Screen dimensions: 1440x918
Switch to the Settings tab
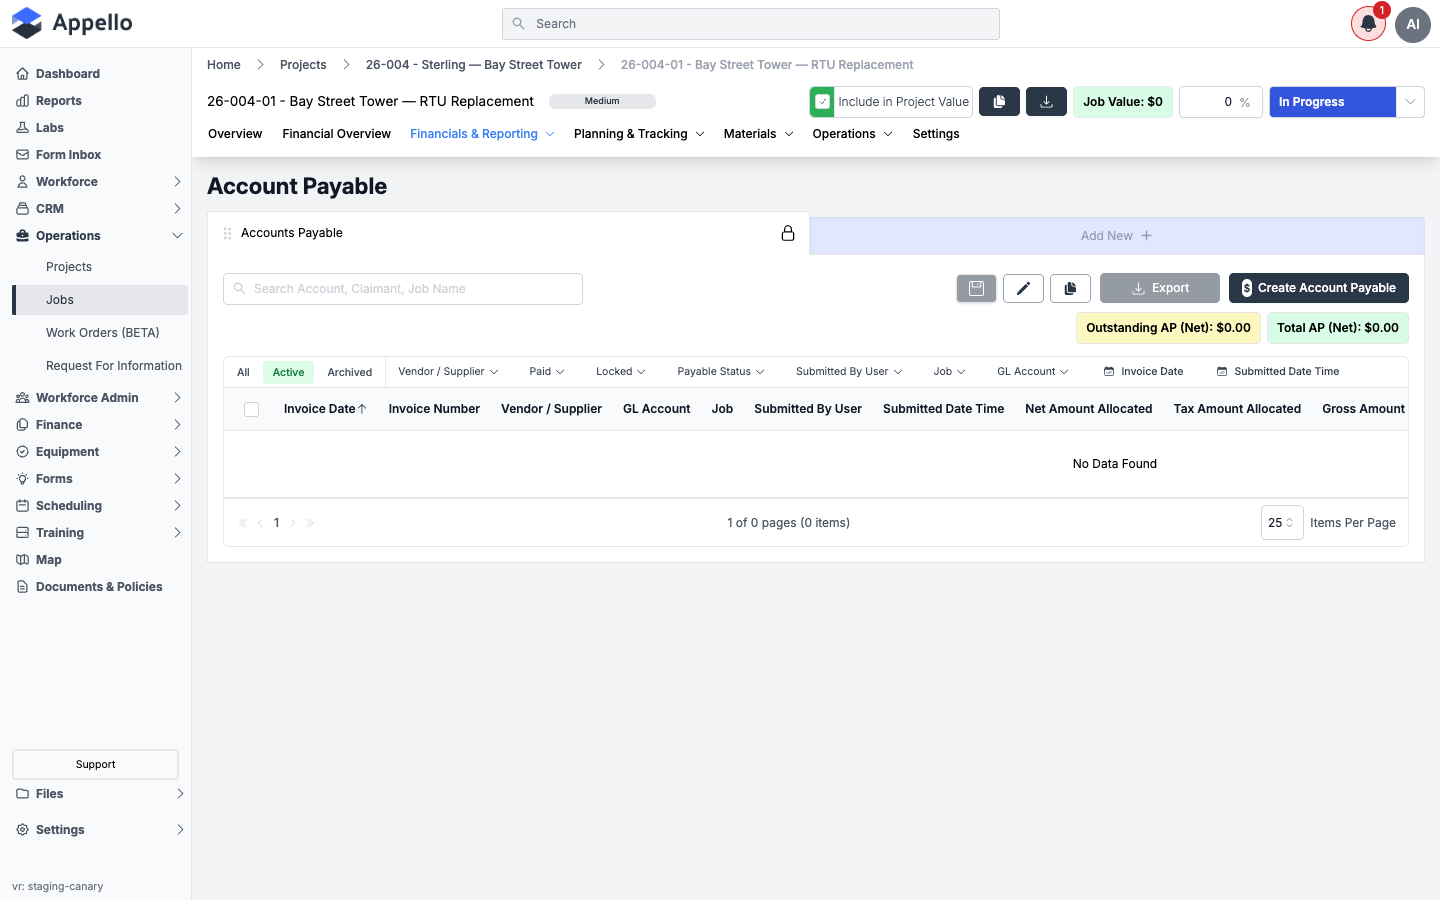936,134
